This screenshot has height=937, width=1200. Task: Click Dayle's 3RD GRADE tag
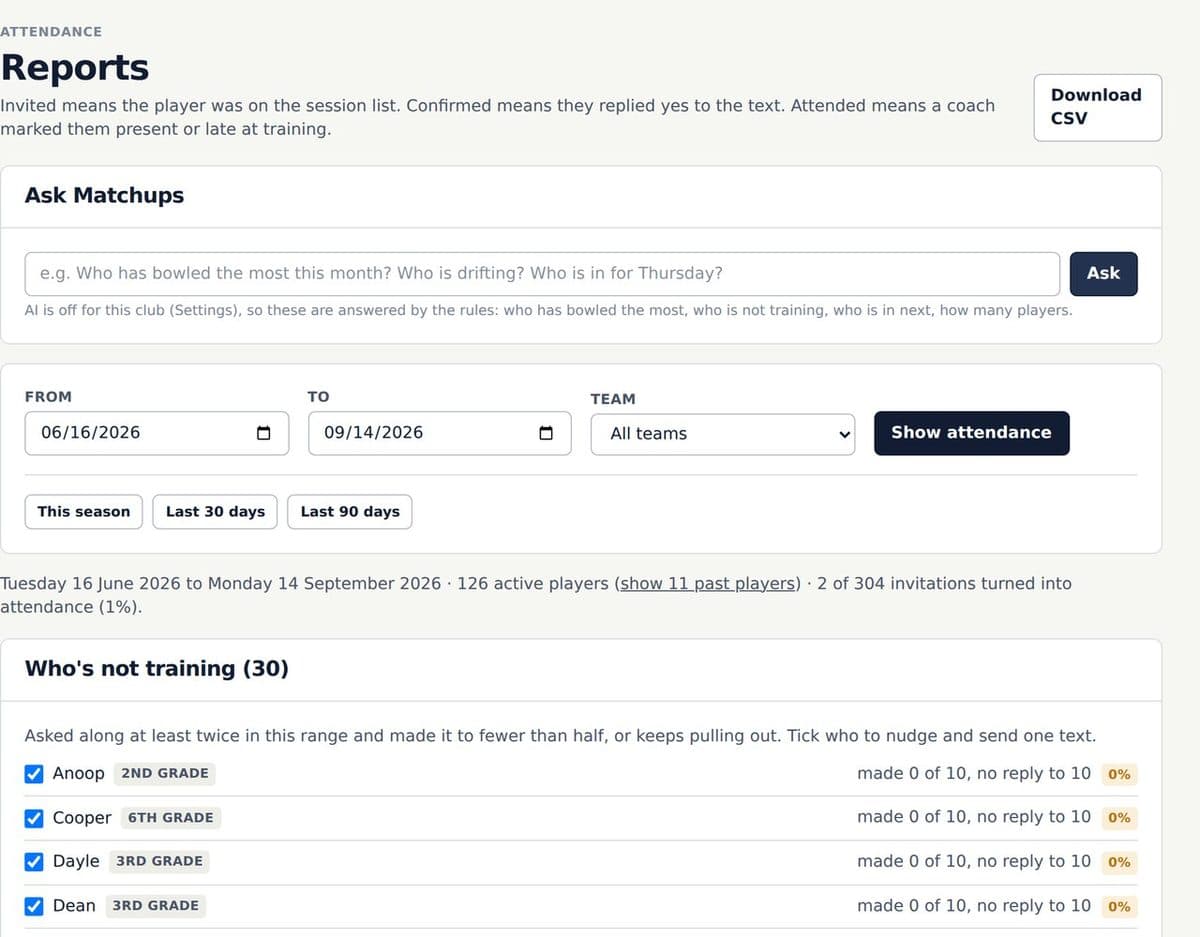point(160,861)
